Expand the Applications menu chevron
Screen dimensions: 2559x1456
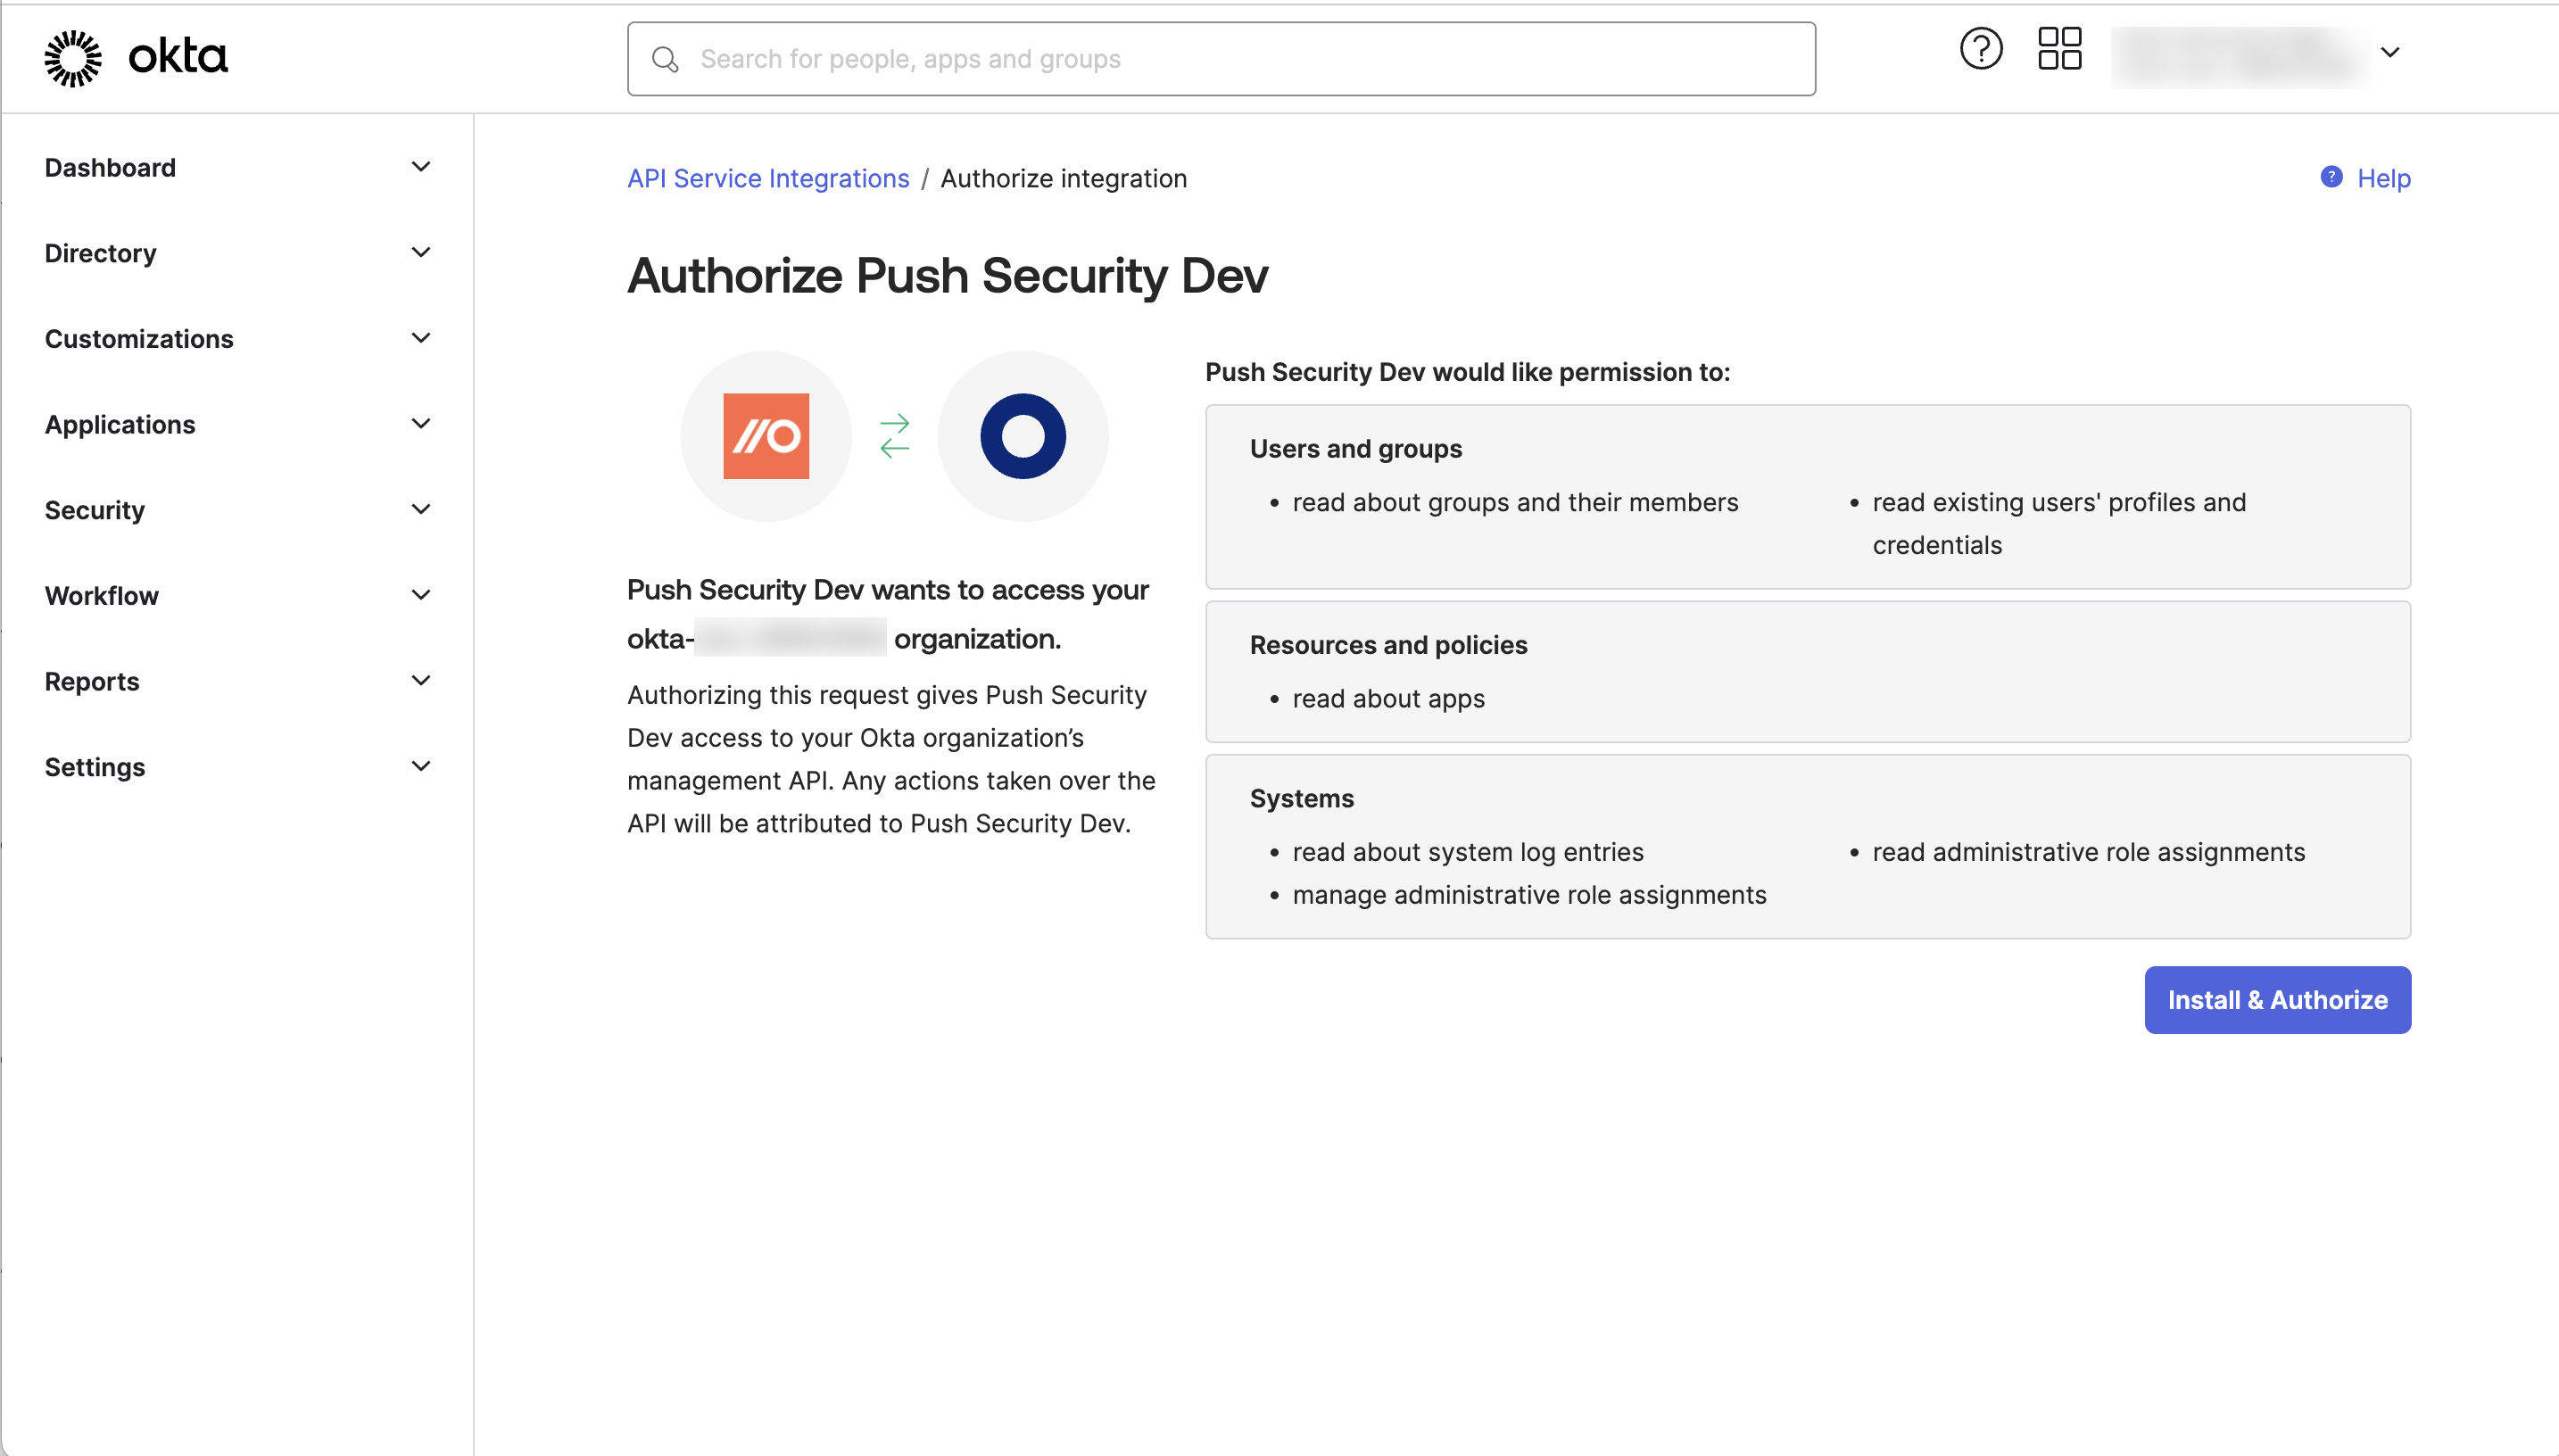[x=421, y=424]
